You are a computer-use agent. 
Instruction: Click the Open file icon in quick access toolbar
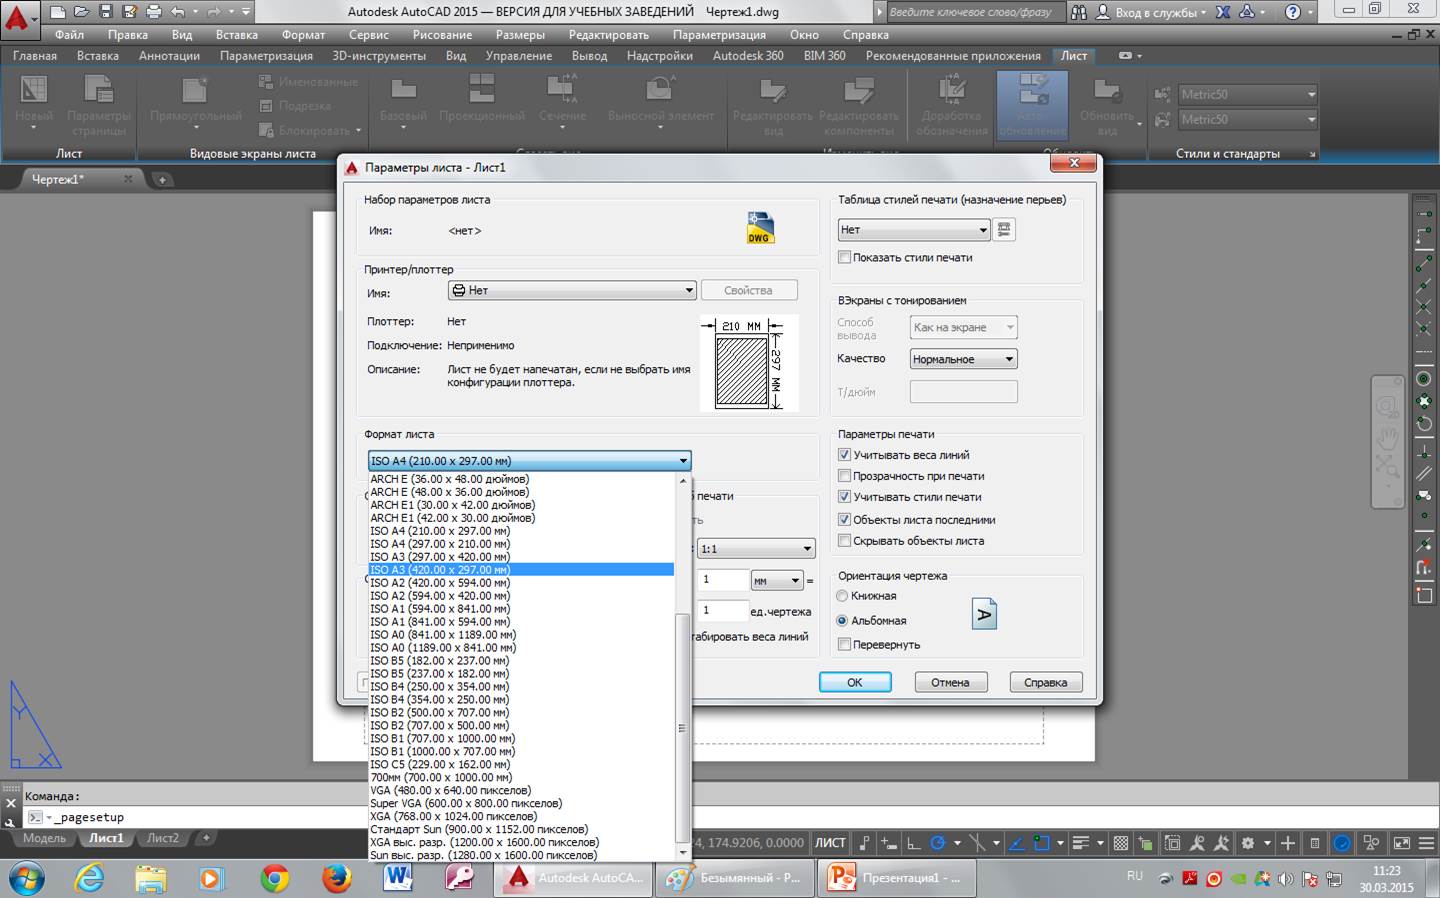[x=81, y=12]
